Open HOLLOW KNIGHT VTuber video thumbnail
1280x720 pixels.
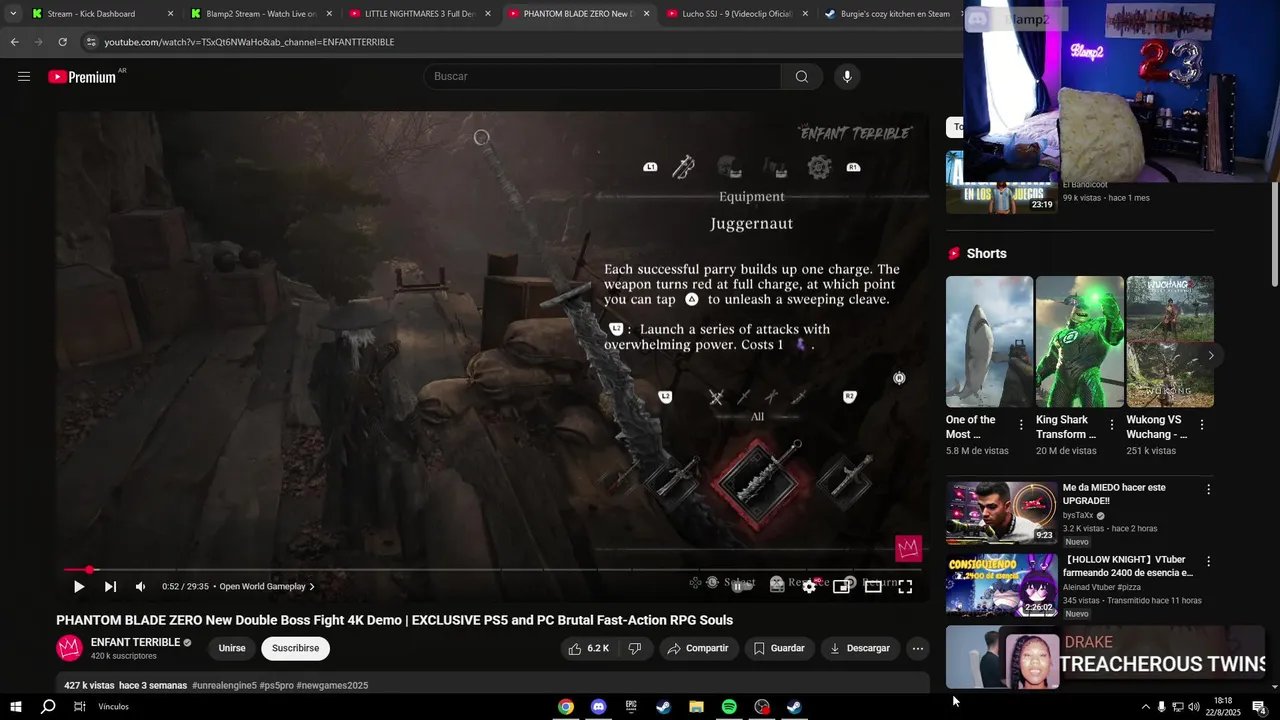[1001, 585]
